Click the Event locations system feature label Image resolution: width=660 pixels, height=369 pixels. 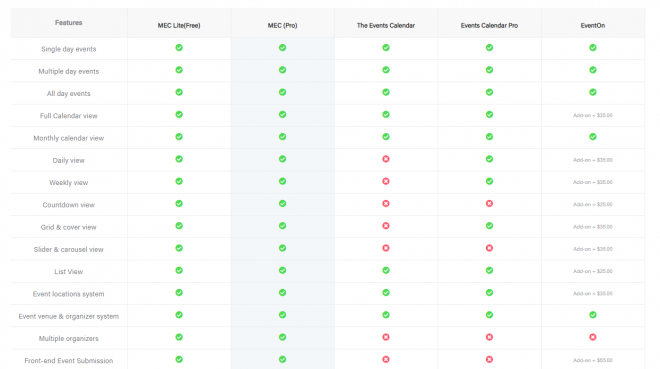(x=69, y=294)
